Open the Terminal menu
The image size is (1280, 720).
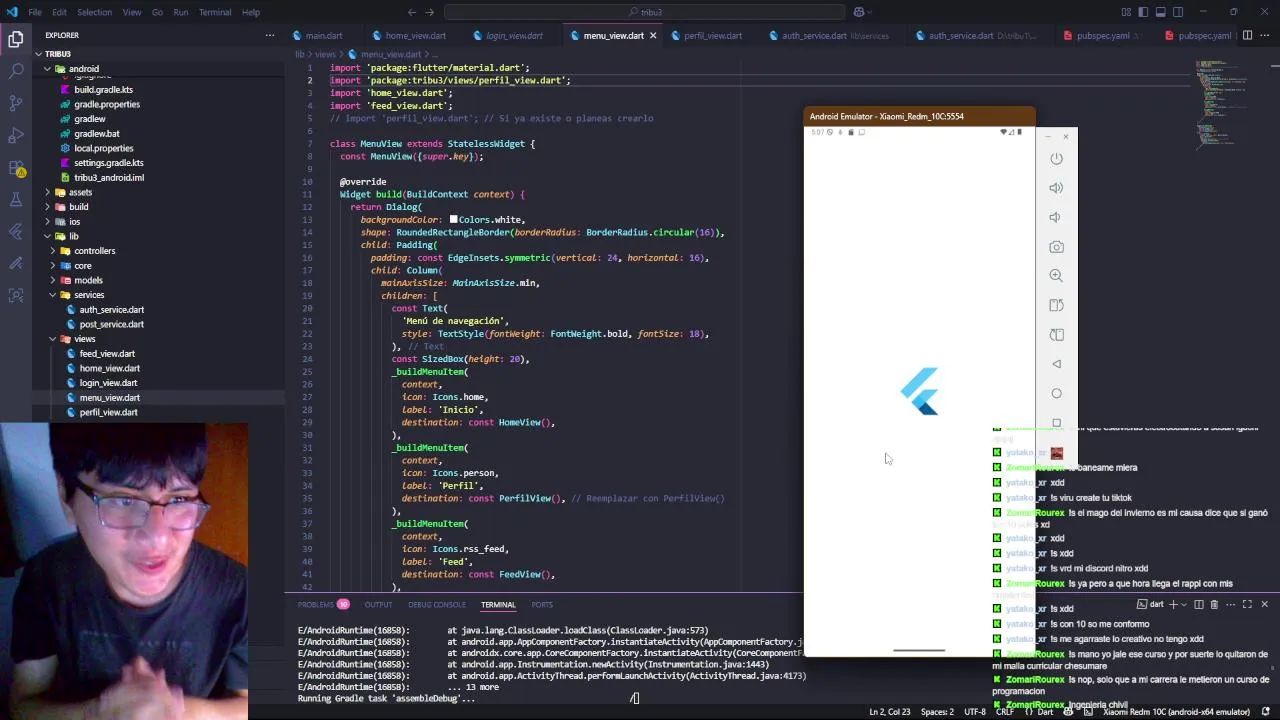tap(215, 12)
